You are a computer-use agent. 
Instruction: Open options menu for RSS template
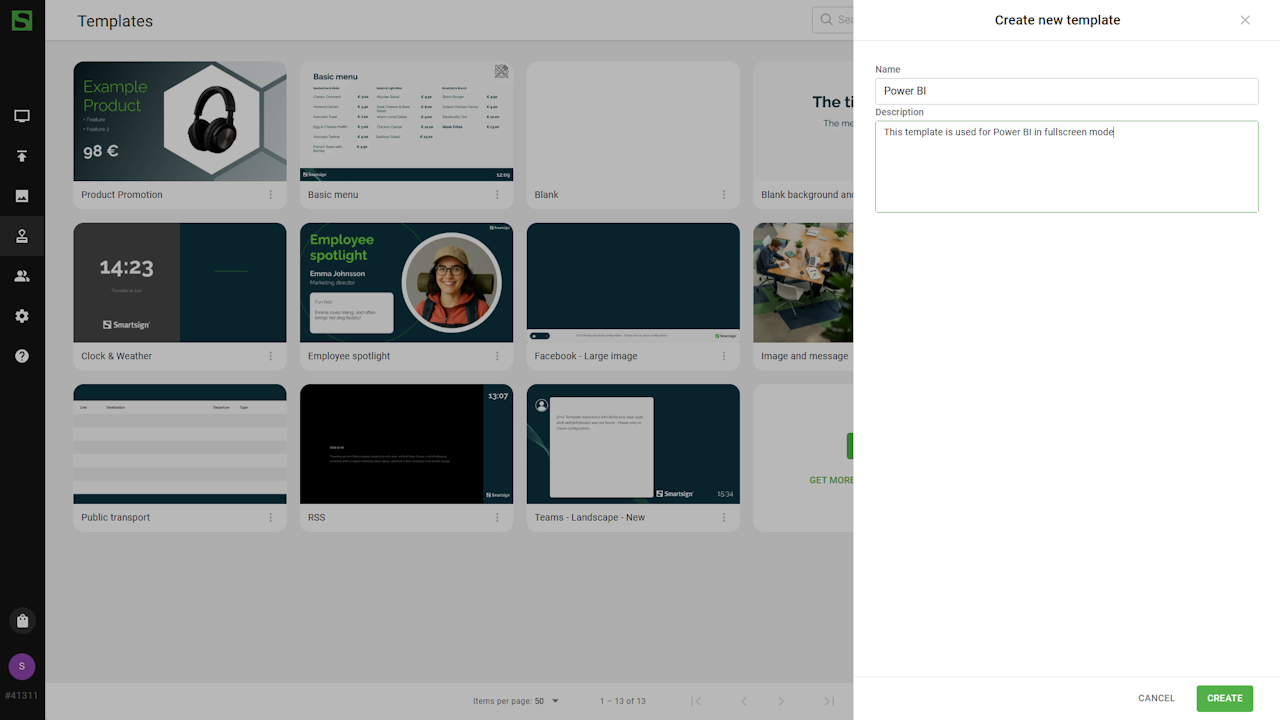click(497, 517)
